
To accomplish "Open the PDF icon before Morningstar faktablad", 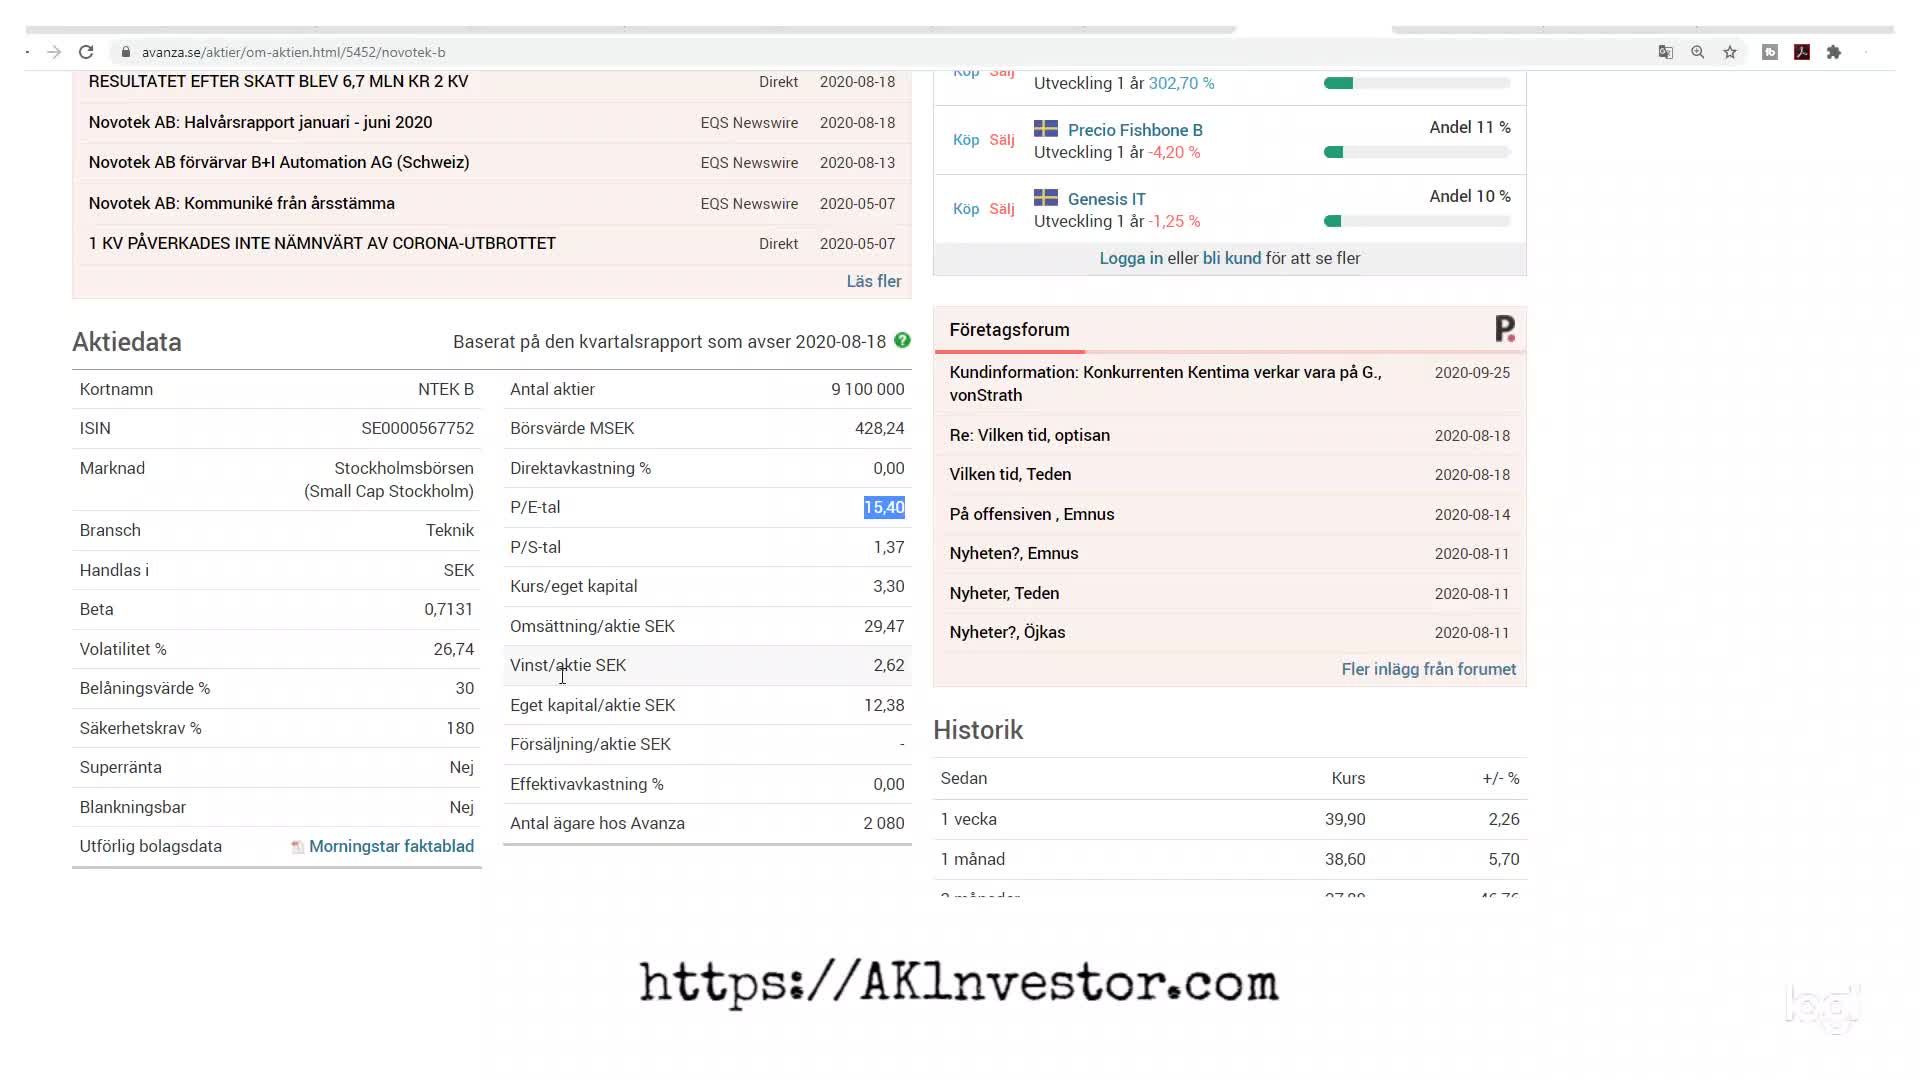I will [297, 847].
